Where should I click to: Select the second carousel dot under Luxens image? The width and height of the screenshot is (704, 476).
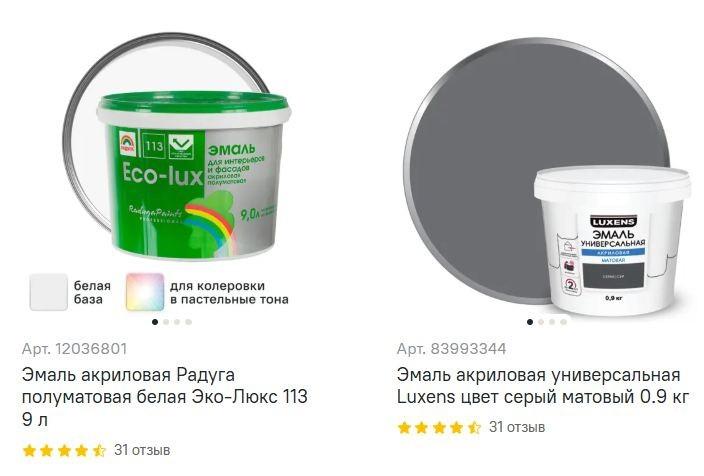[541, 322]
